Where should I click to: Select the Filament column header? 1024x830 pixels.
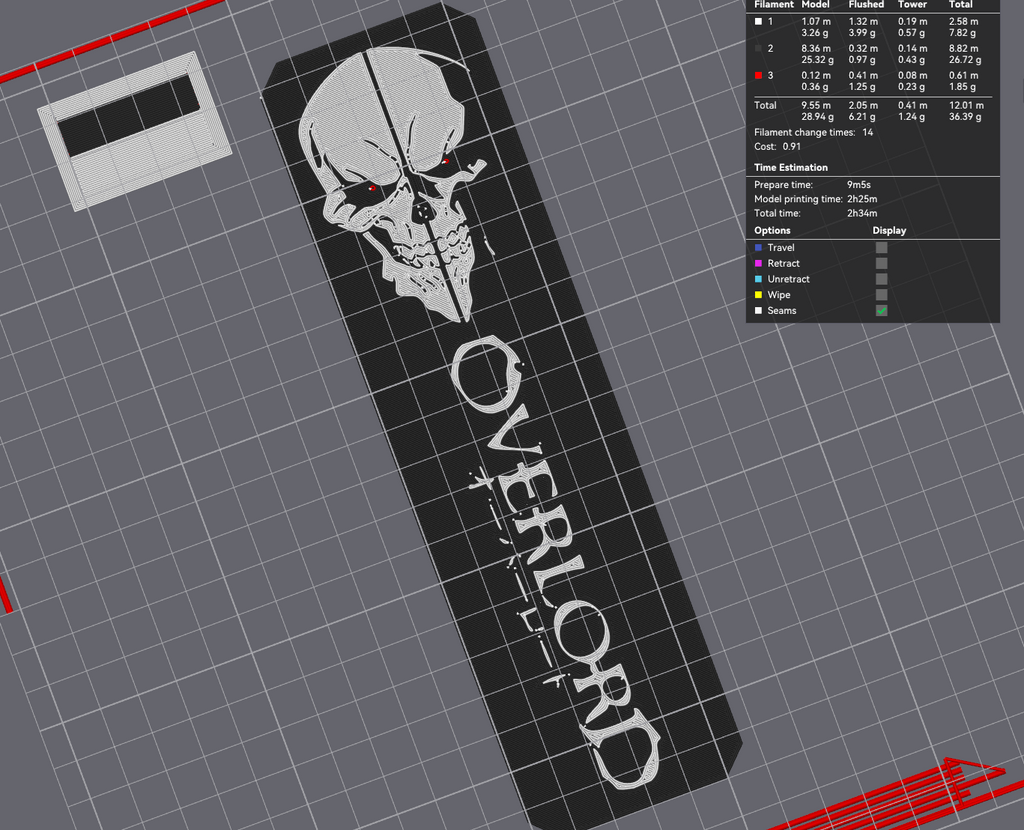[x=774, y=5]
